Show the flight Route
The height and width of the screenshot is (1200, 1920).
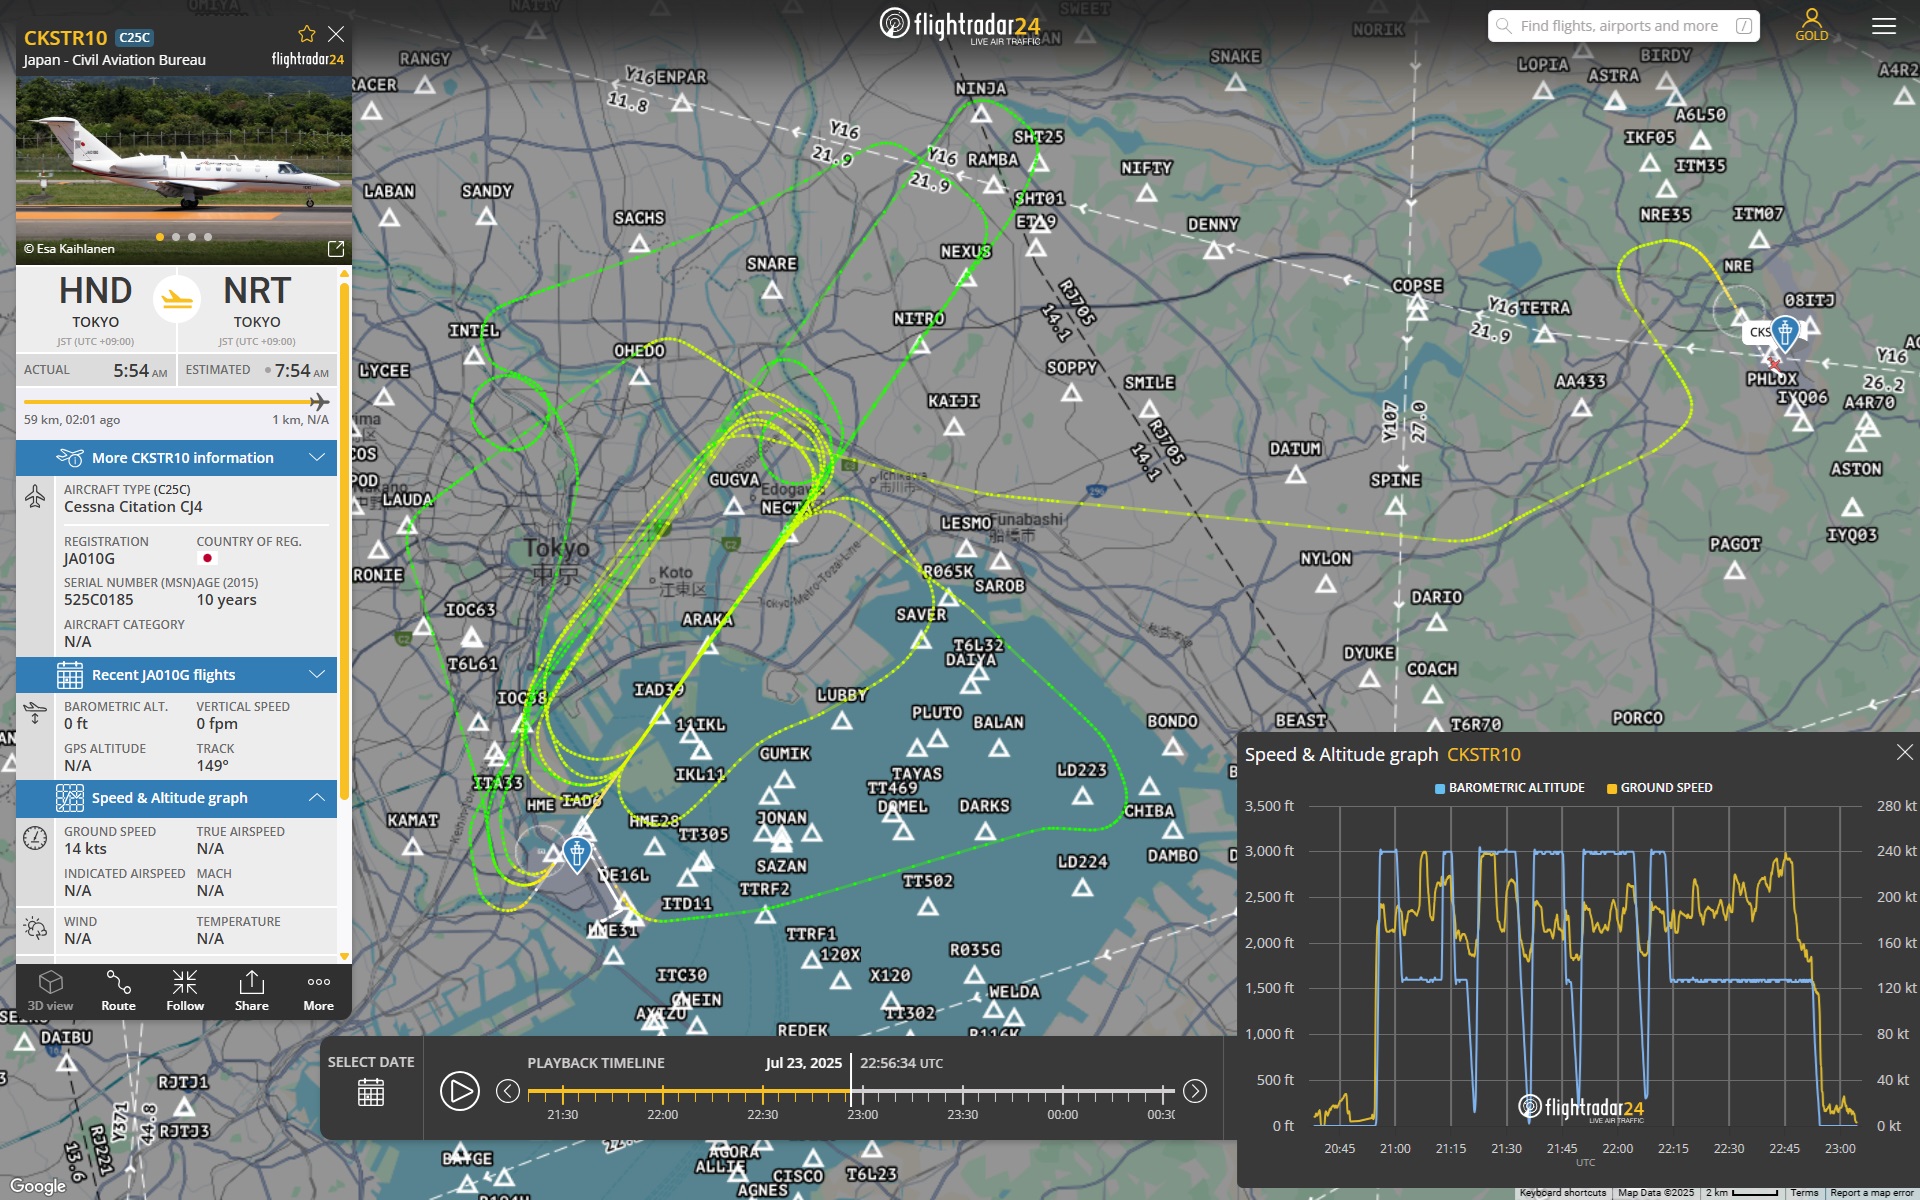point(118,990)
